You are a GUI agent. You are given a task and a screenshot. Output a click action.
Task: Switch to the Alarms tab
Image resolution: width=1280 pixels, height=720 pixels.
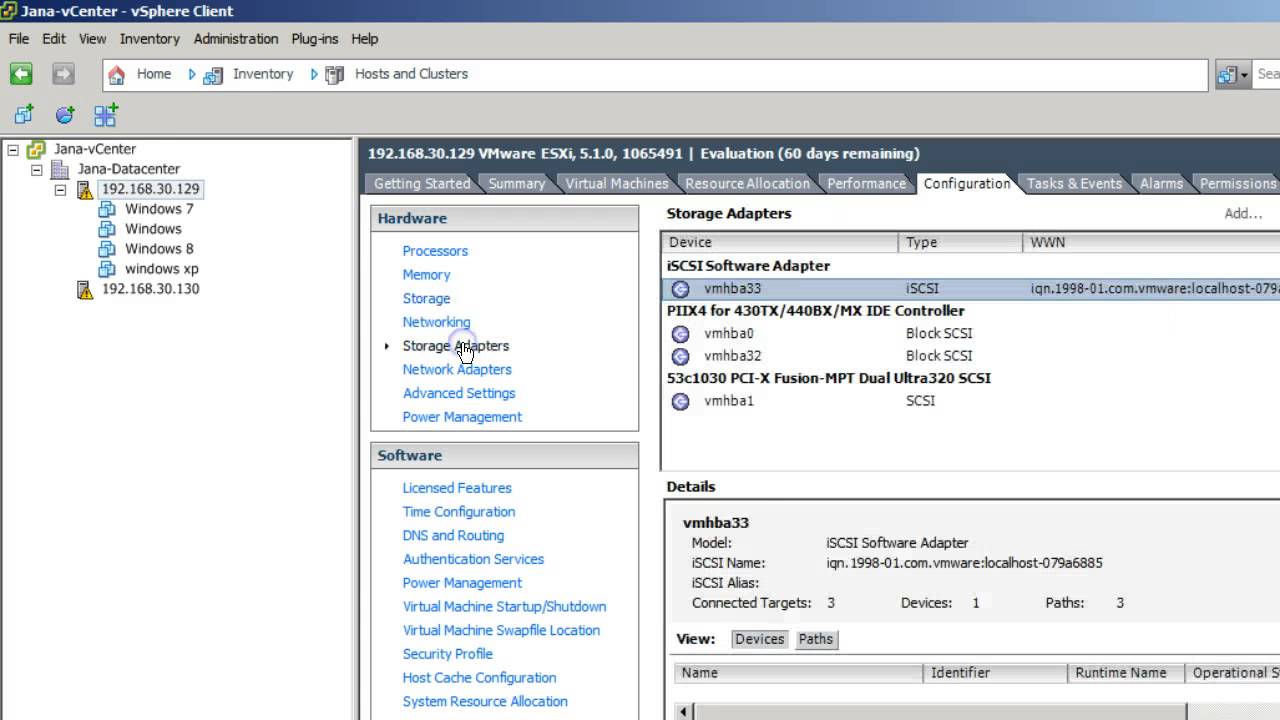(x=1161, y=184)
